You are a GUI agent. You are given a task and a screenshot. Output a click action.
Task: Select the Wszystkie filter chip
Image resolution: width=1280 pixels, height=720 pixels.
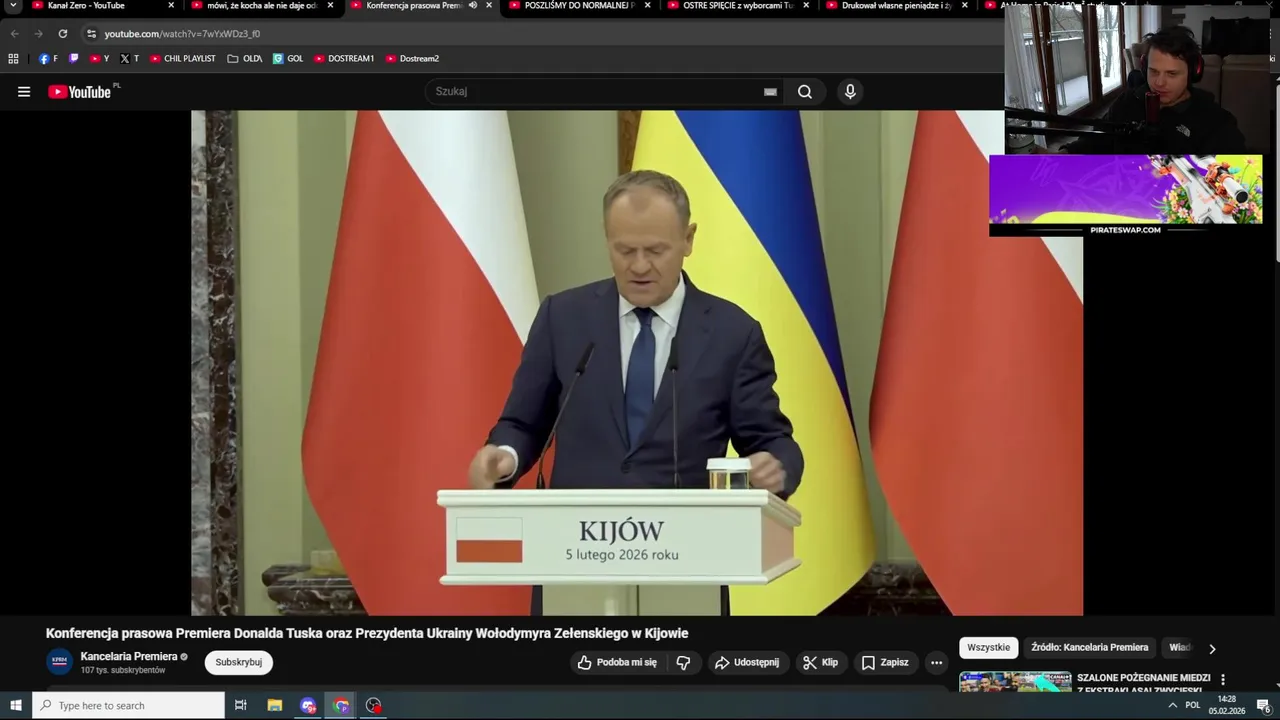click(989, 648)
